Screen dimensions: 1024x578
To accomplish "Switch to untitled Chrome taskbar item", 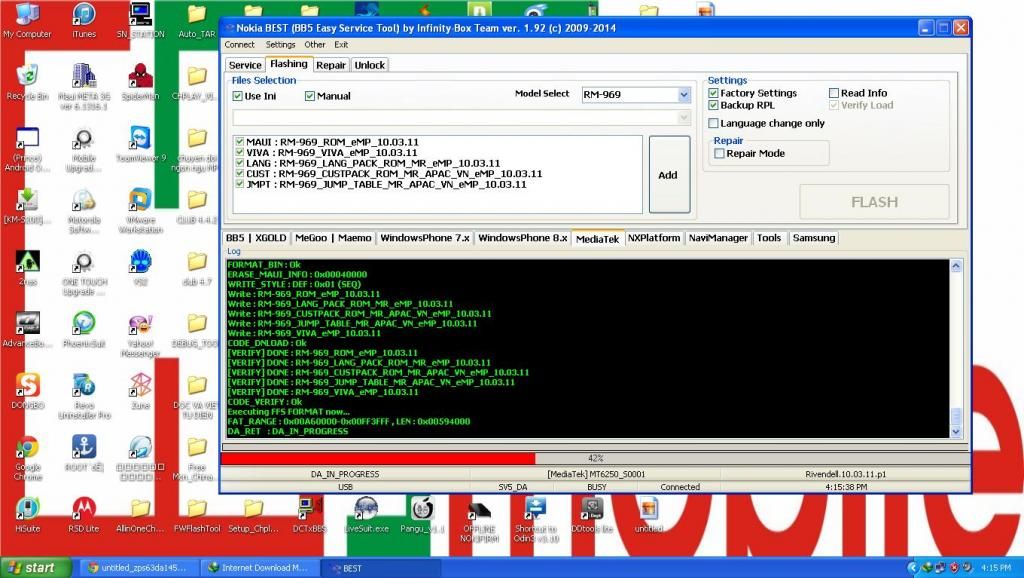I will coord(140,568).
